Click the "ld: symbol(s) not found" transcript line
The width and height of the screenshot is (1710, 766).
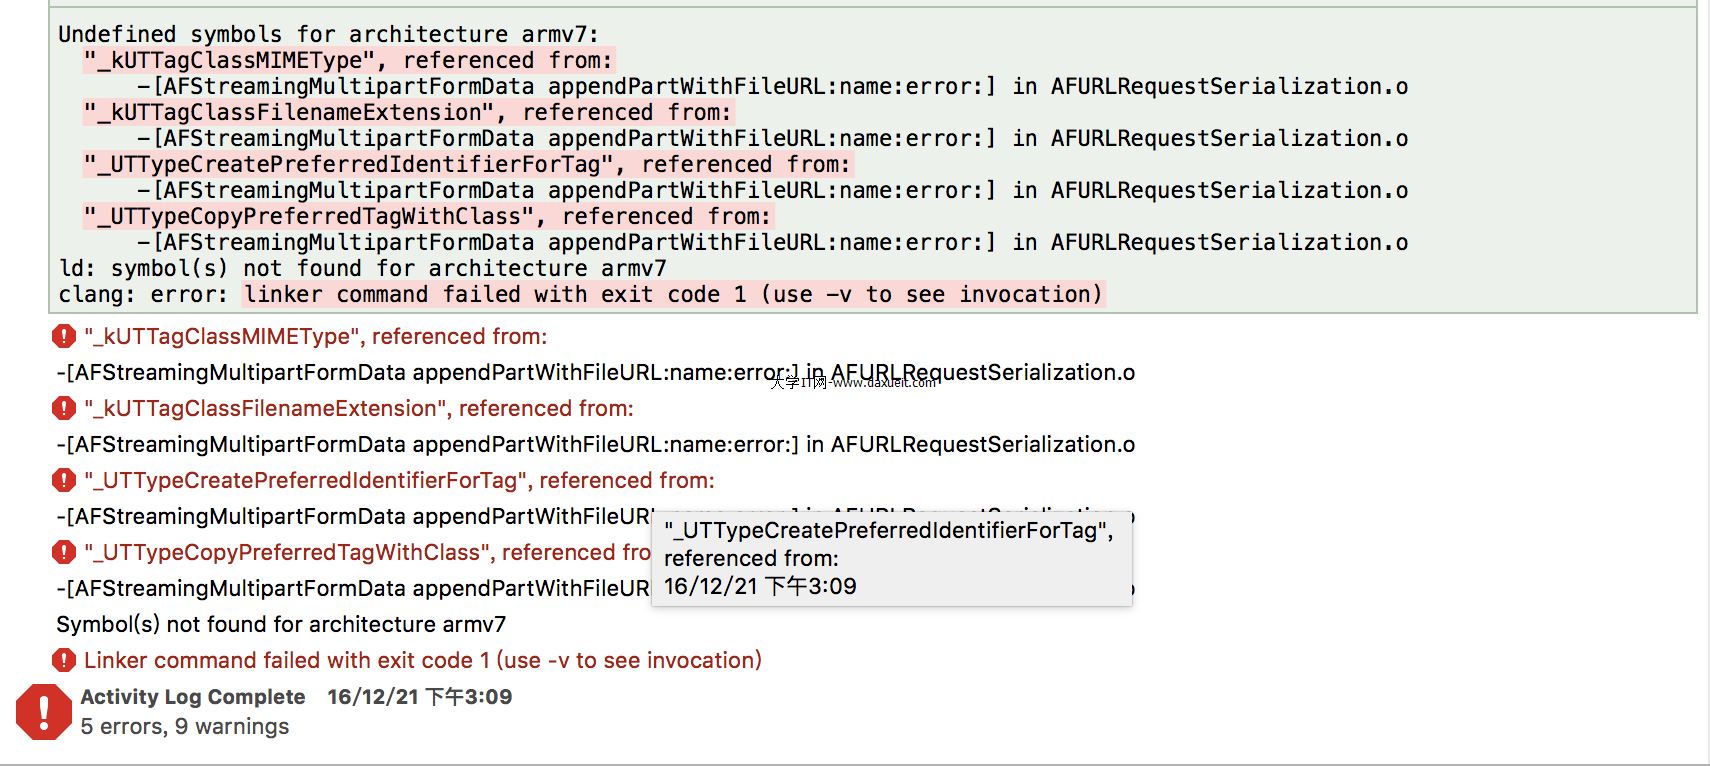pyautogui.click(x=362, y=268)
